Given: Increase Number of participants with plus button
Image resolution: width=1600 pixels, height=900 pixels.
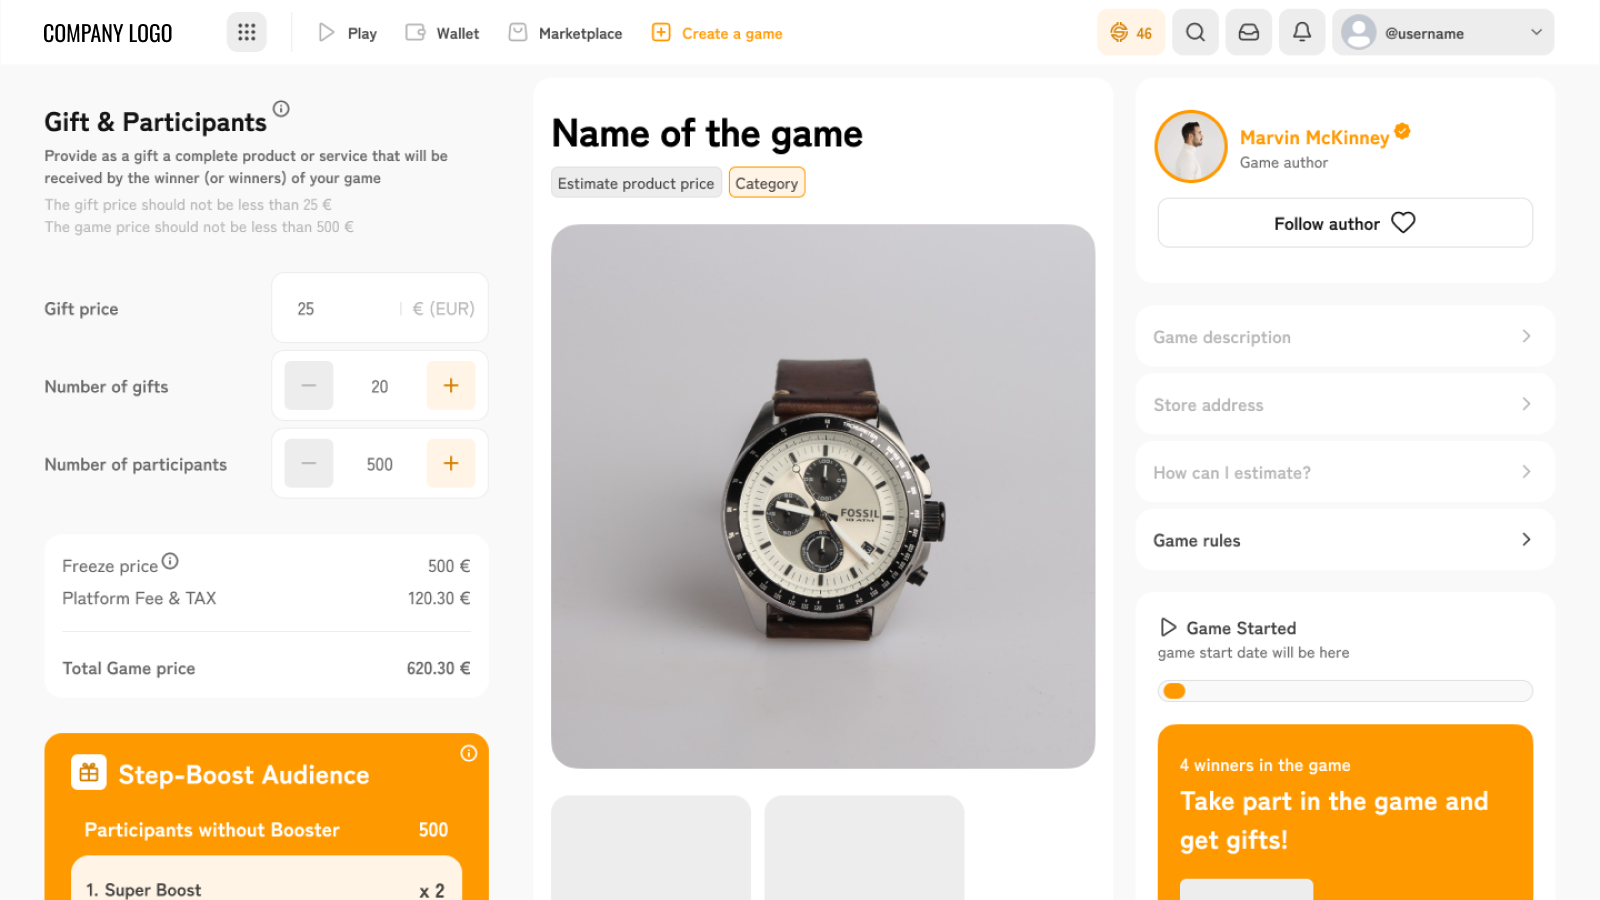Looking at the screenshot, I should tap(451, 464).
